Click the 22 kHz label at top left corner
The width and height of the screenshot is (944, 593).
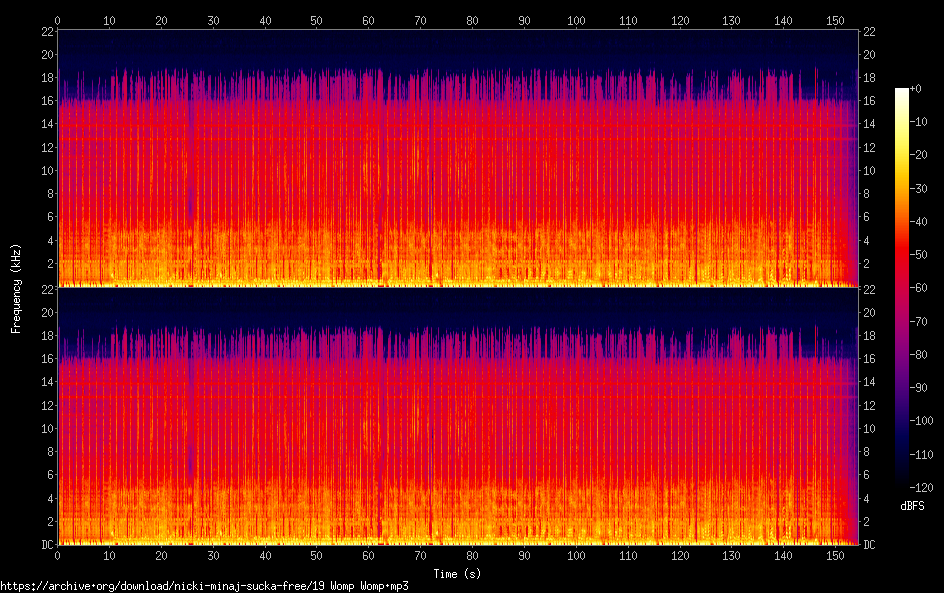tap(45, 31)
